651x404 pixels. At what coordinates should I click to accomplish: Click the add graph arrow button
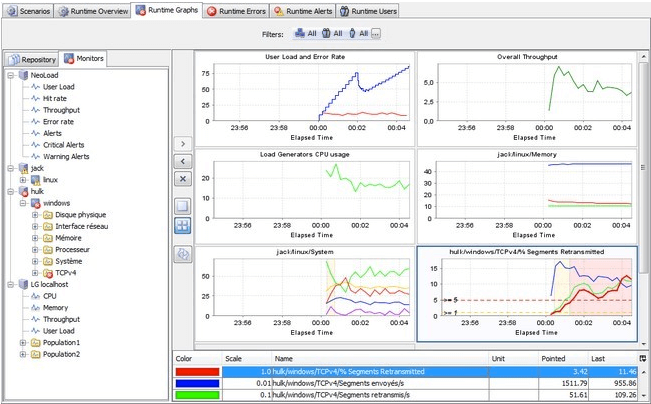[183, 143]
